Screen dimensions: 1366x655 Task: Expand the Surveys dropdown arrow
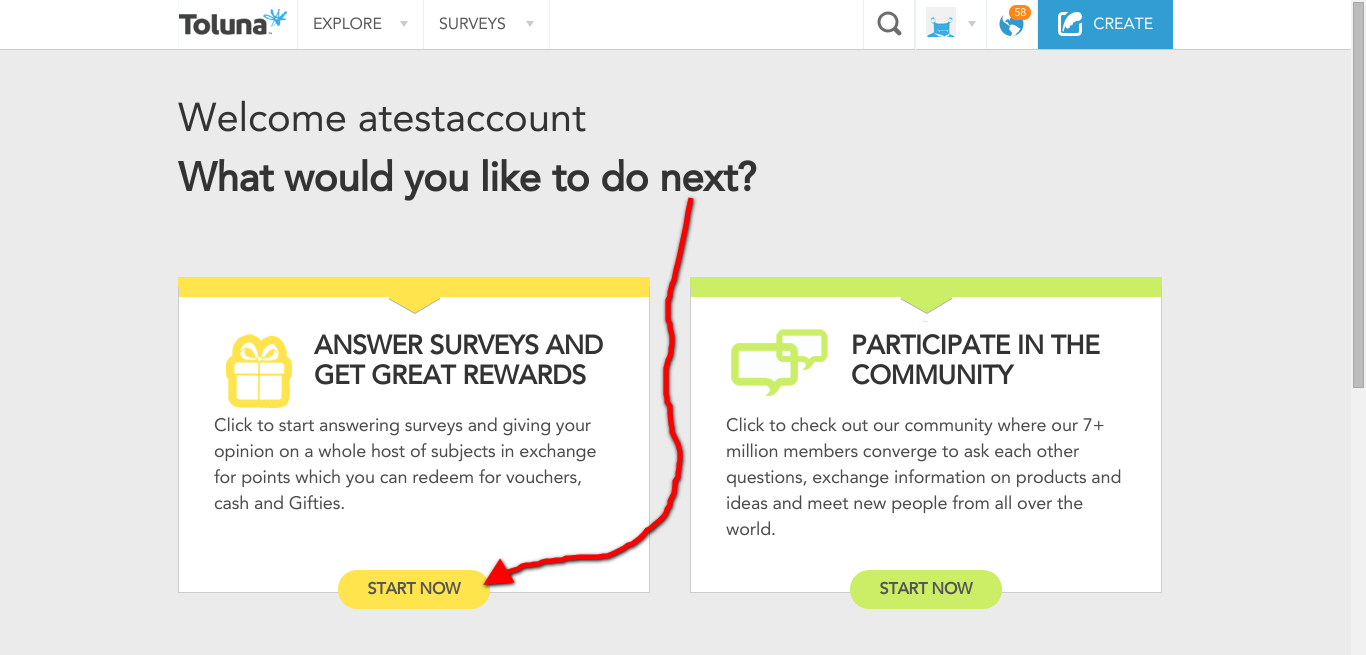pyautogui.click(x=529, y=24)
